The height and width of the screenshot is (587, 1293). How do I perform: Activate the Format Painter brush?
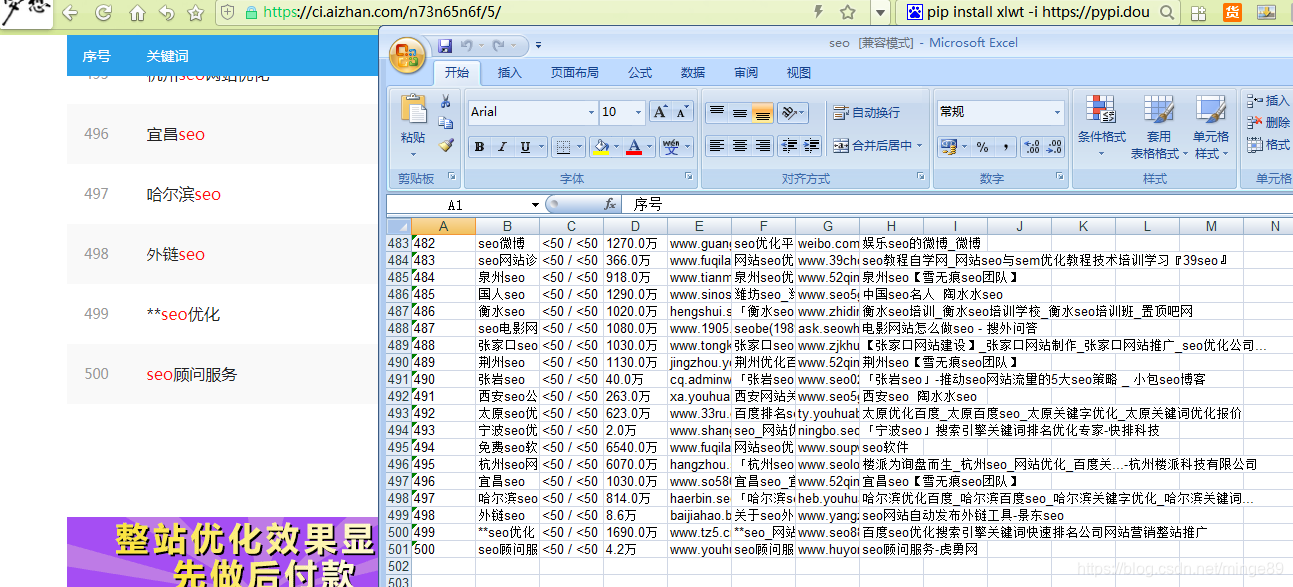pyautogui.click(x=446, y=145)
